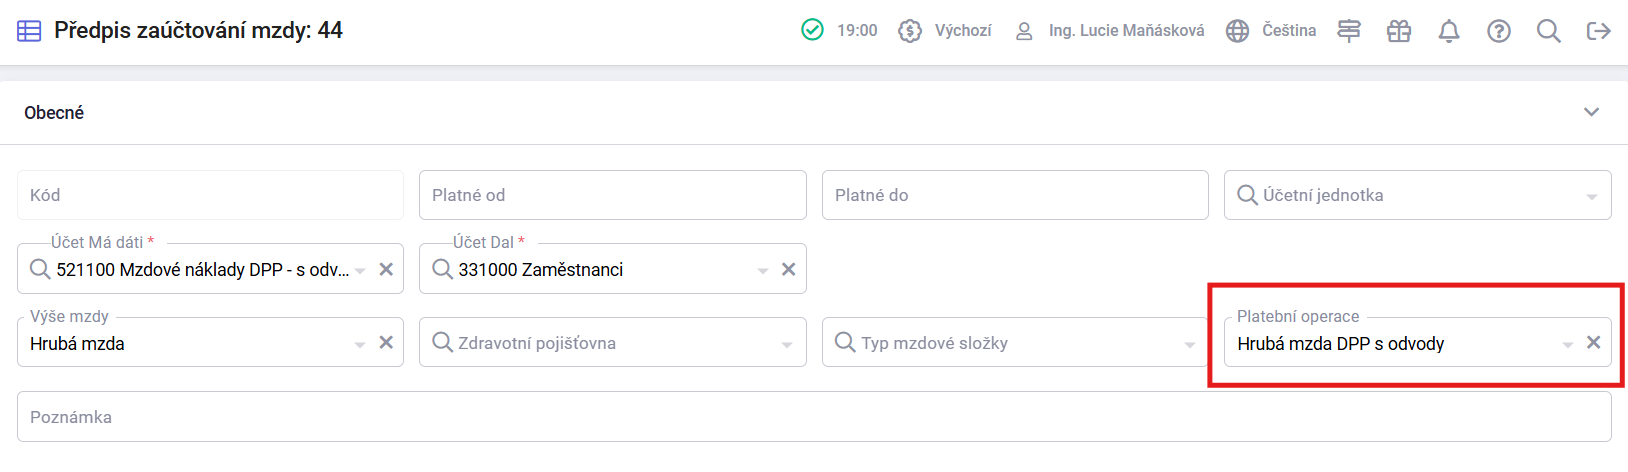This screenshot has width=1628, height=472.
Task: Click the signpost icon in header
Action: tap(1348, 31)
